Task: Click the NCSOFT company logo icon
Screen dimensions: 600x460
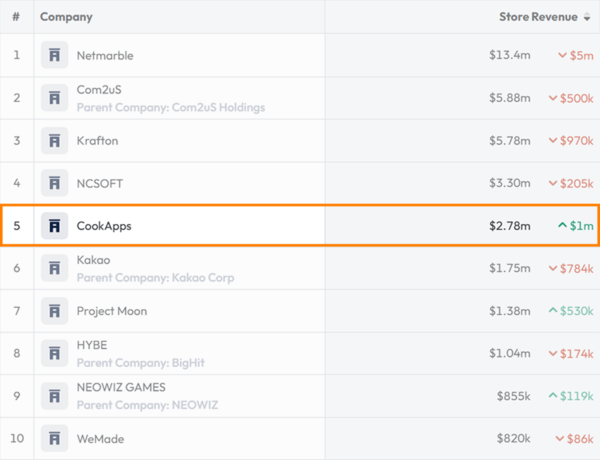Action: click(x=55, y=183)
